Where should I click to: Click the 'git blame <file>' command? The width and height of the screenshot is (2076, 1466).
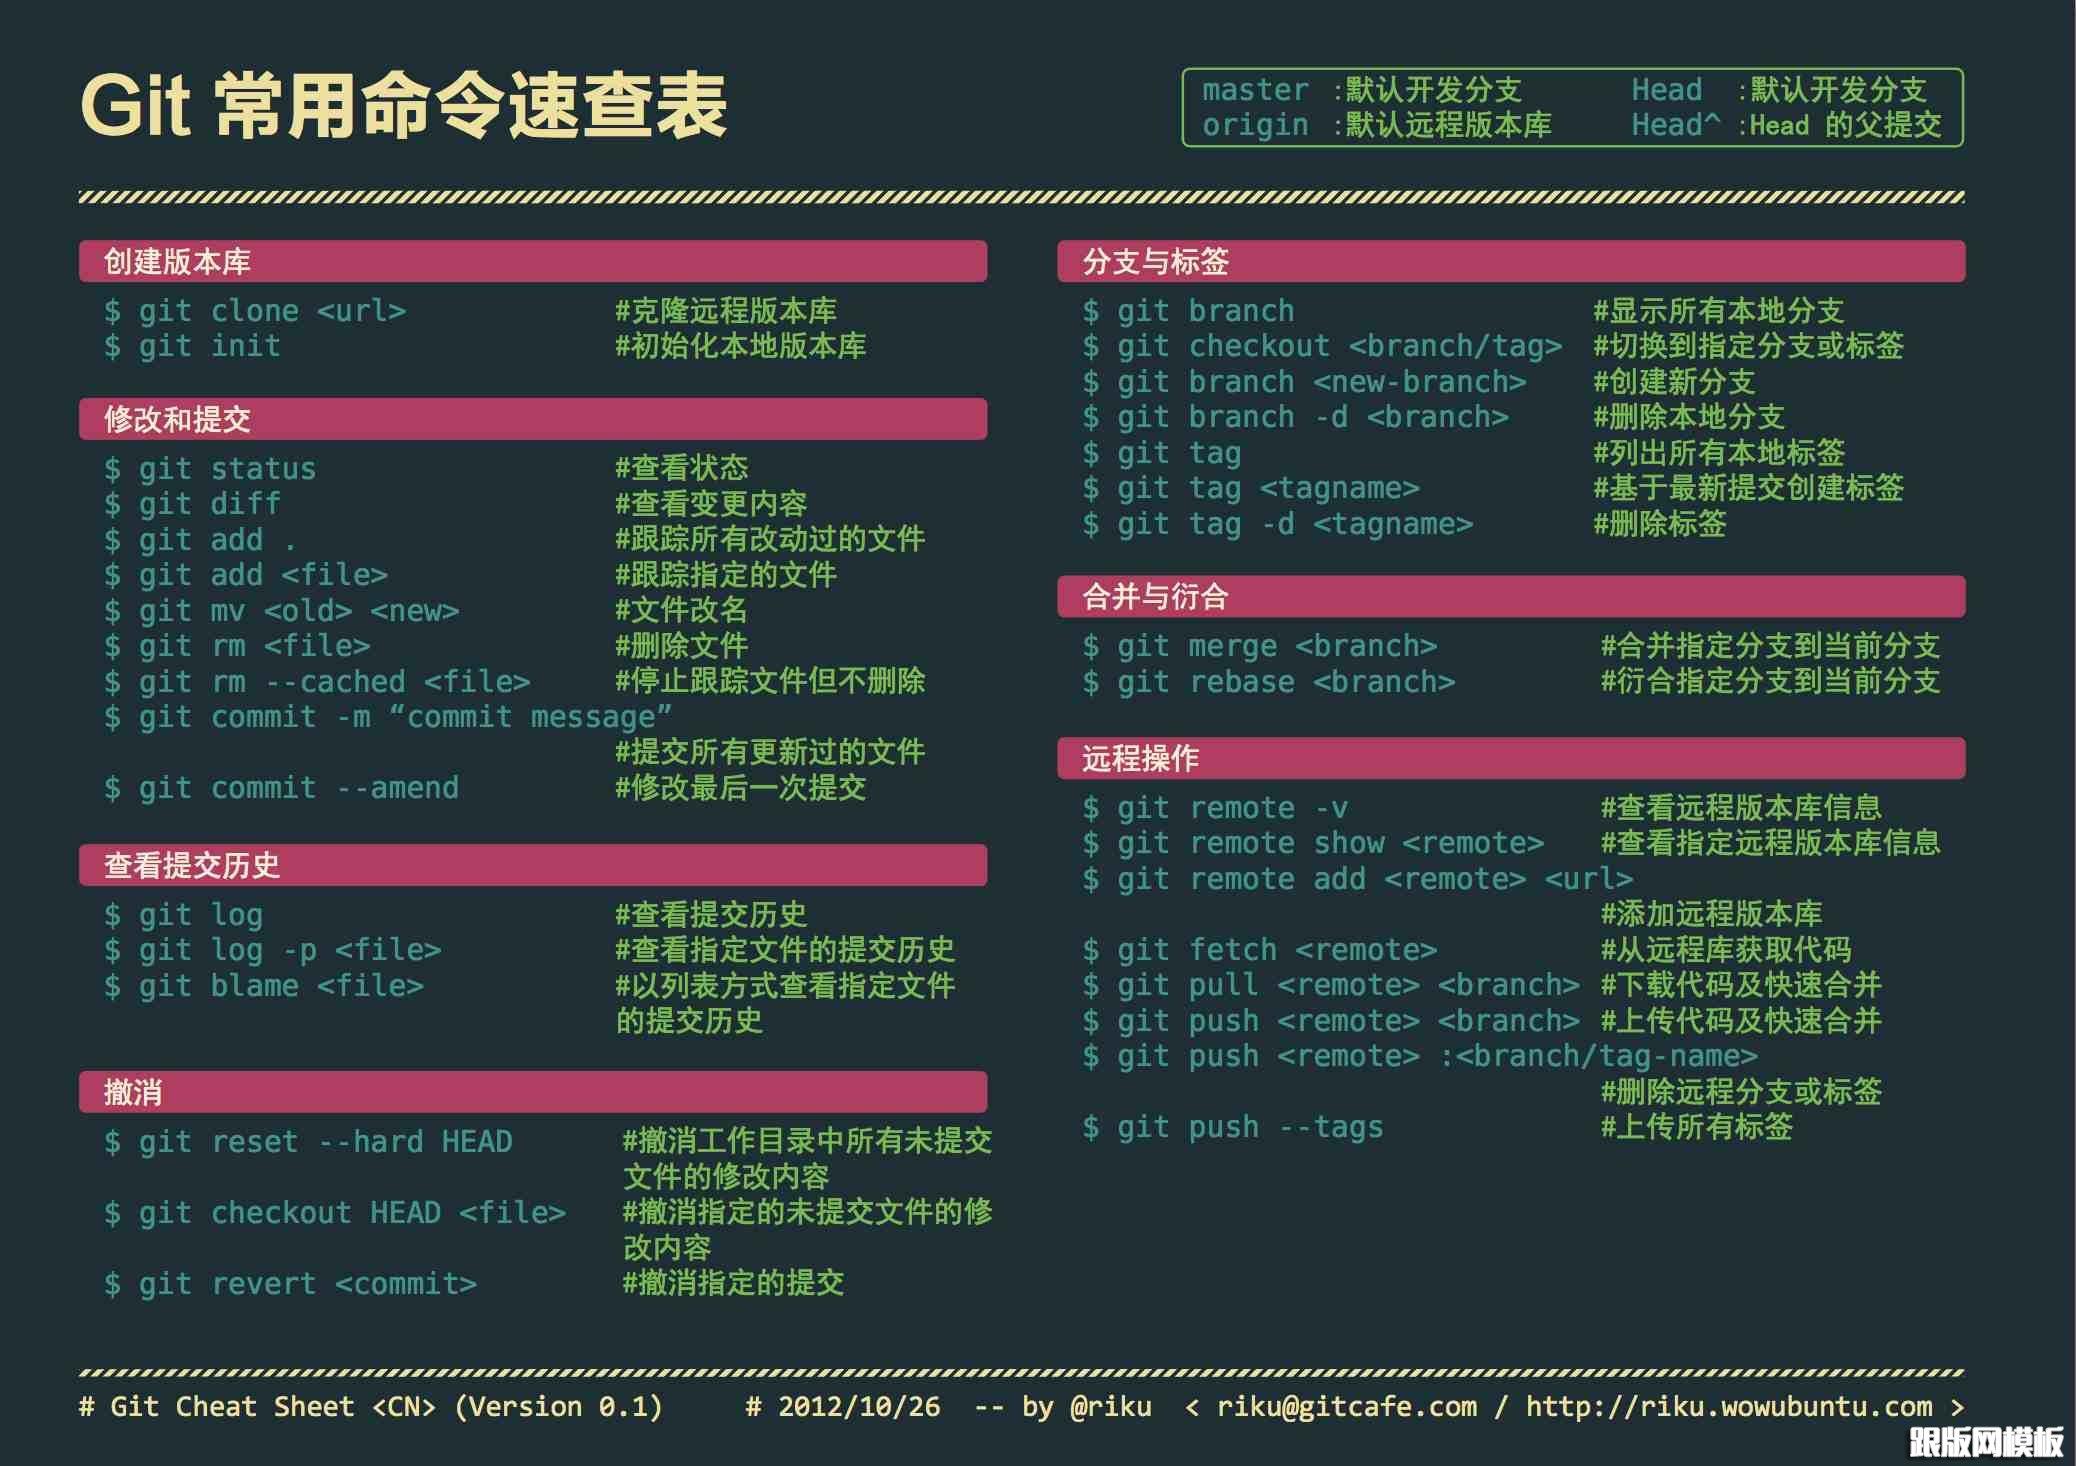click(264, 986)
